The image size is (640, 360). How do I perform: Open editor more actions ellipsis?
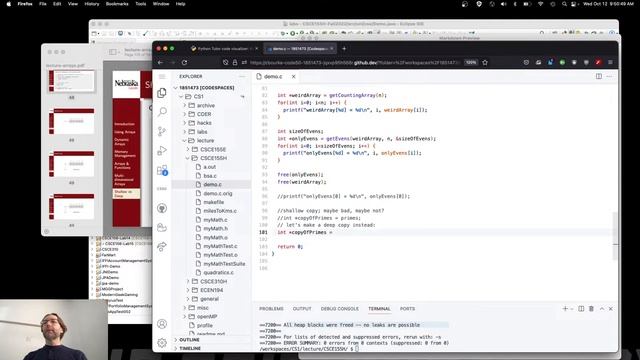[609, 76]
